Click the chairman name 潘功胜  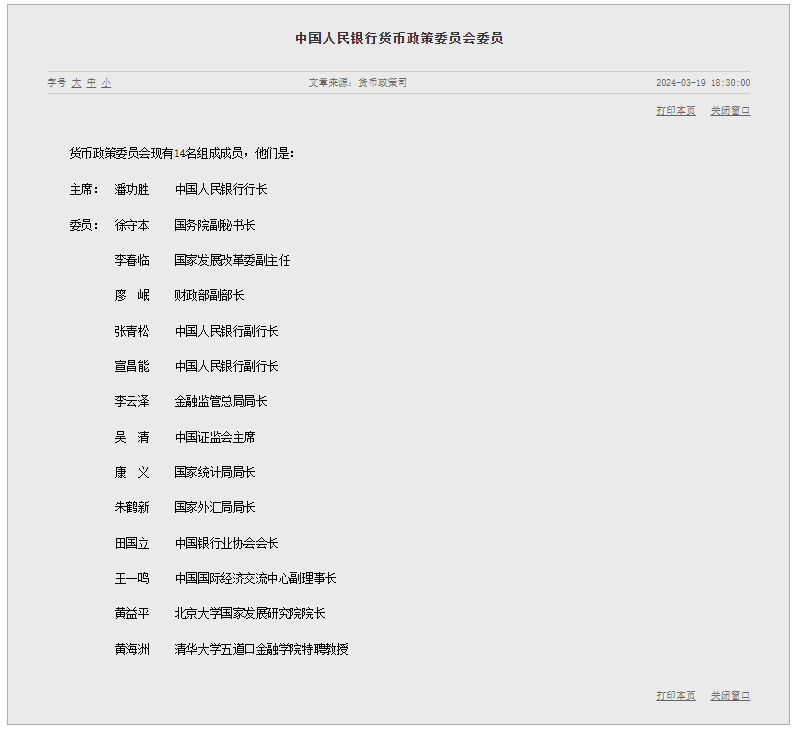(132, 190)
